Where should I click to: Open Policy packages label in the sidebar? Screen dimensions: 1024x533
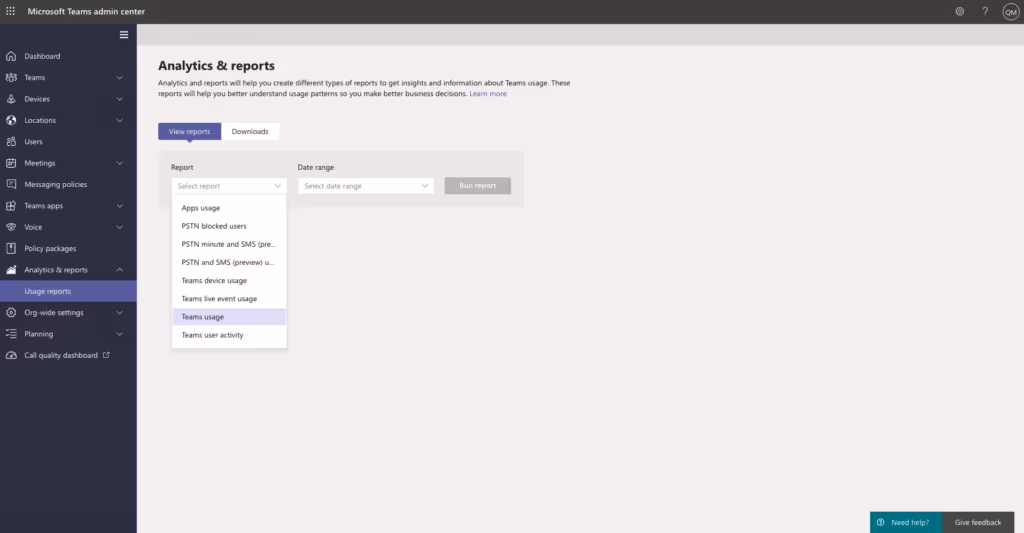[50, 248]
